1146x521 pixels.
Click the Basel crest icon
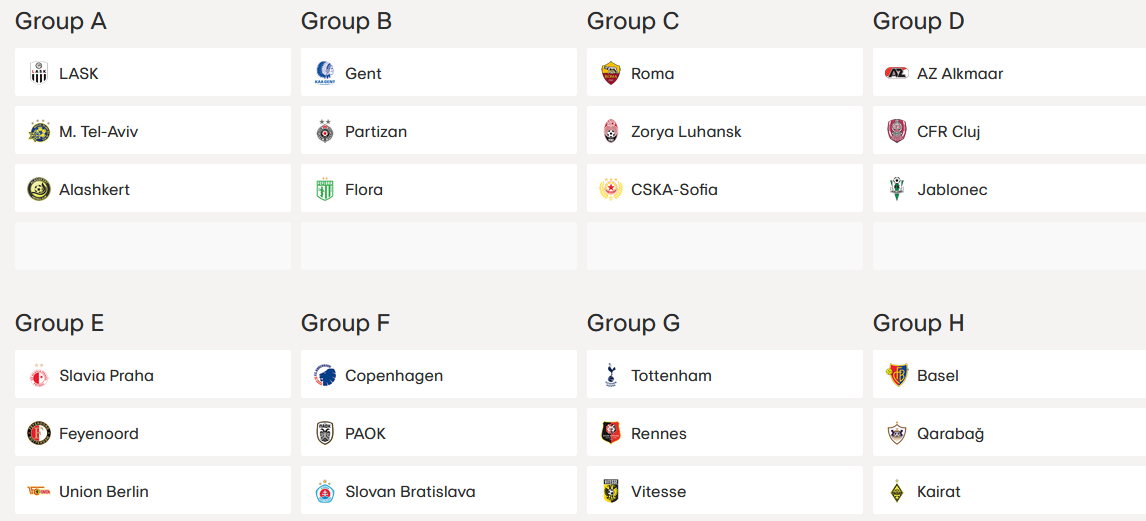point(897,375)
